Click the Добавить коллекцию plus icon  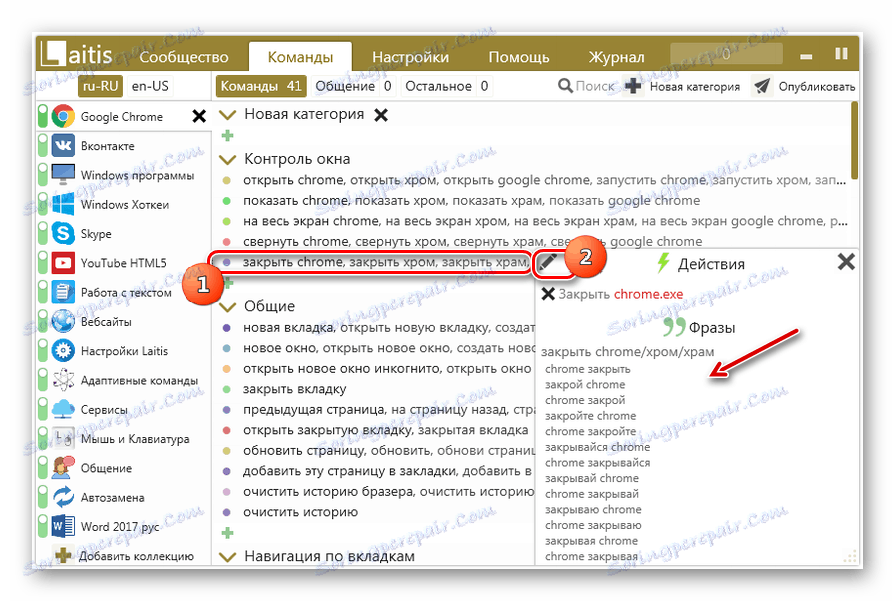[x=63, y=555]
